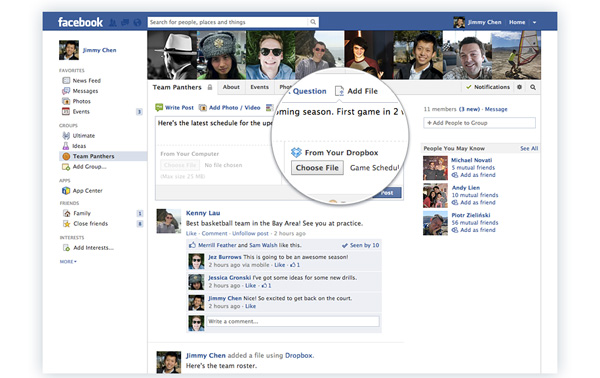Click the lock privacy icon beside Team Panthers
Viewport: 600px width, 378px height.
[210, 87]
